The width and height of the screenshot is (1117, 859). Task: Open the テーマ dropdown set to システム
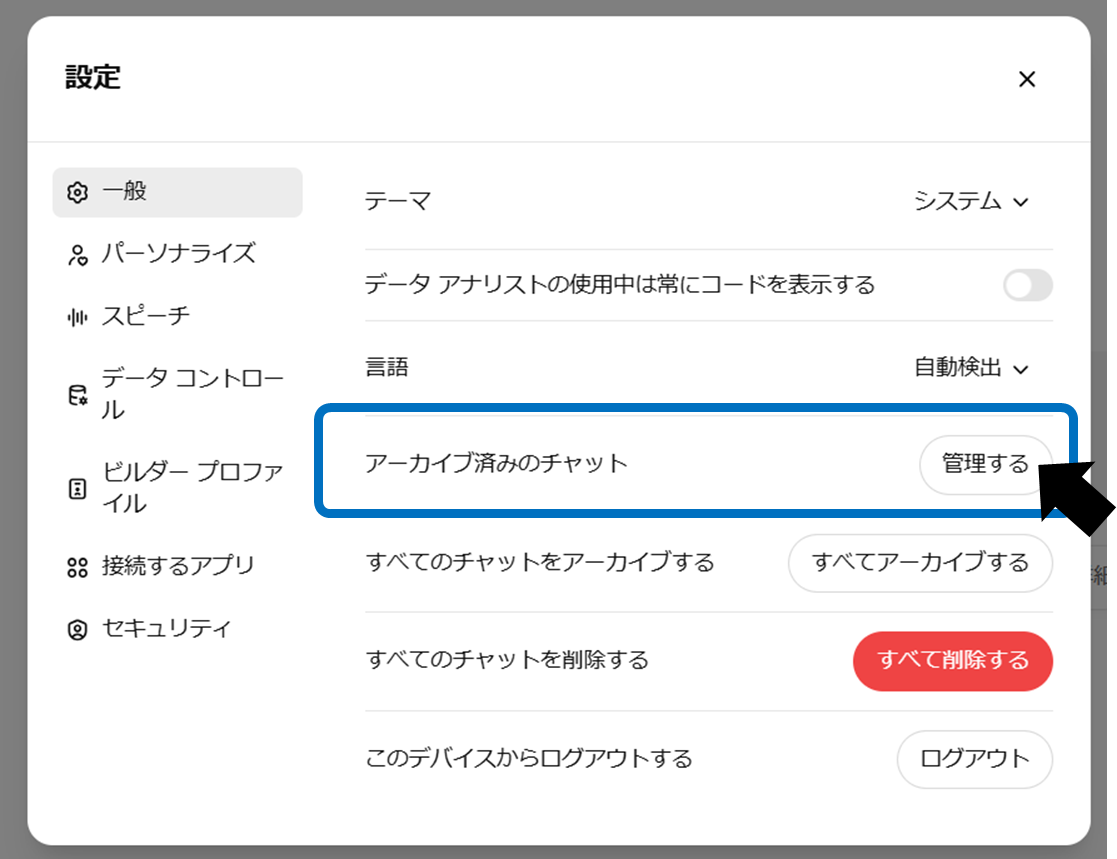970,201
